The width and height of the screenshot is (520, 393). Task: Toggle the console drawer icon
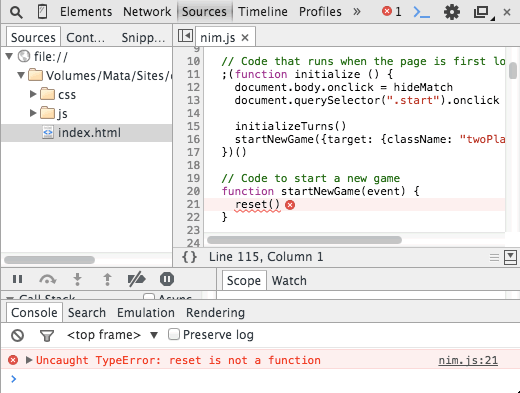click(421, 12)
